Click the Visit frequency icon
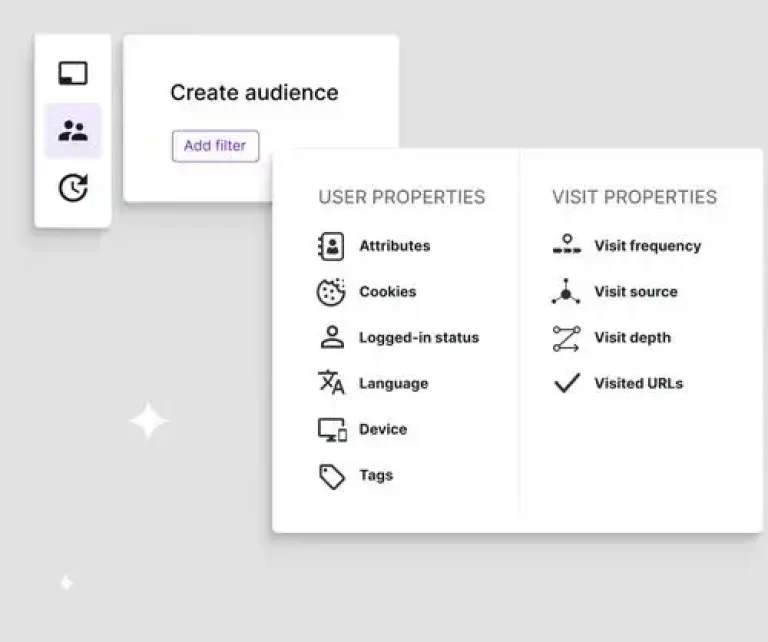Viewport: 768px width, 642px height. (x=566, y=246)
